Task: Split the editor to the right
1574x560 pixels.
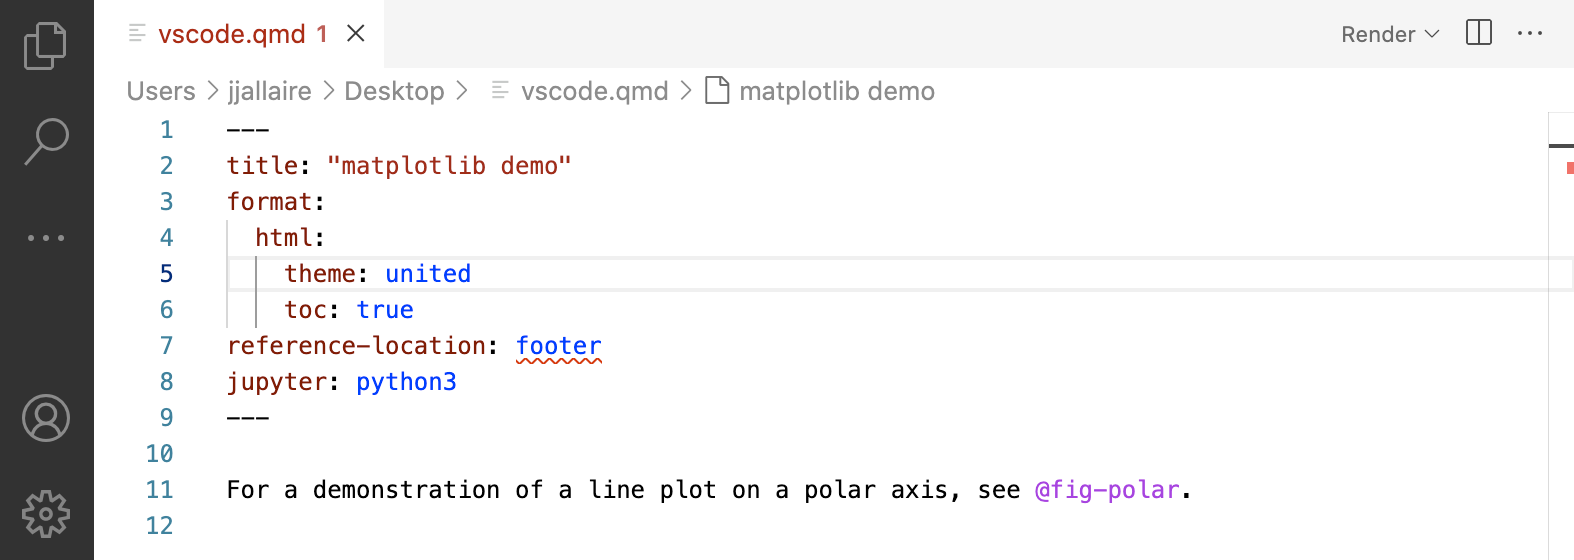Action: coord(1478,33)
